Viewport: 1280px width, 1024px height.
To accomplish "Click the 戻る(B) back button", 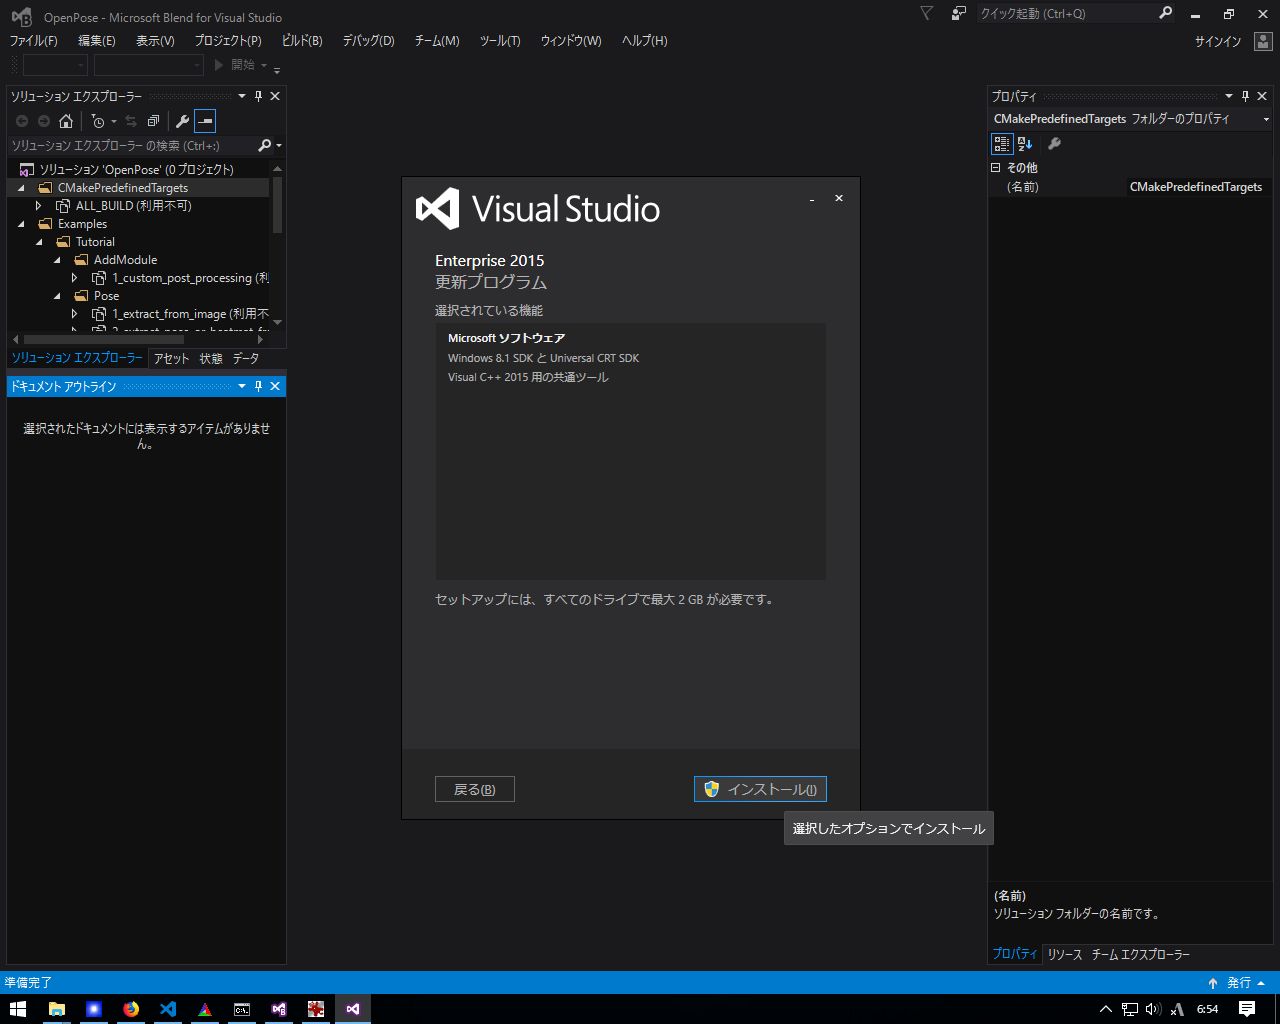I will click(474, 789).
